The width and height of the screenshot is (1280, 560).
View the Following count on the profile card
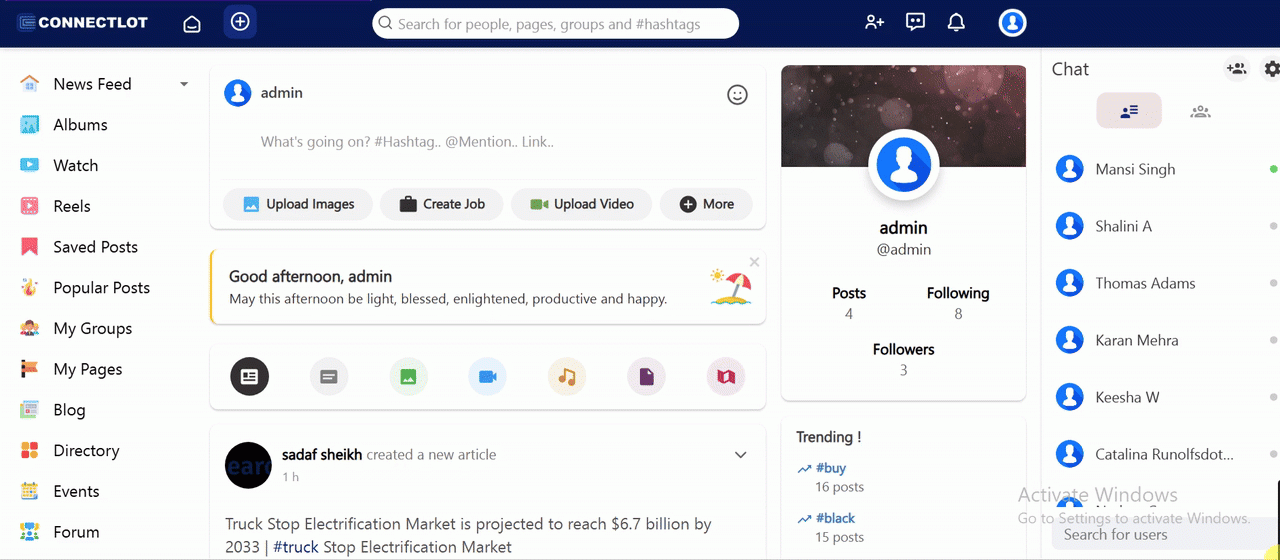point(958,303)
